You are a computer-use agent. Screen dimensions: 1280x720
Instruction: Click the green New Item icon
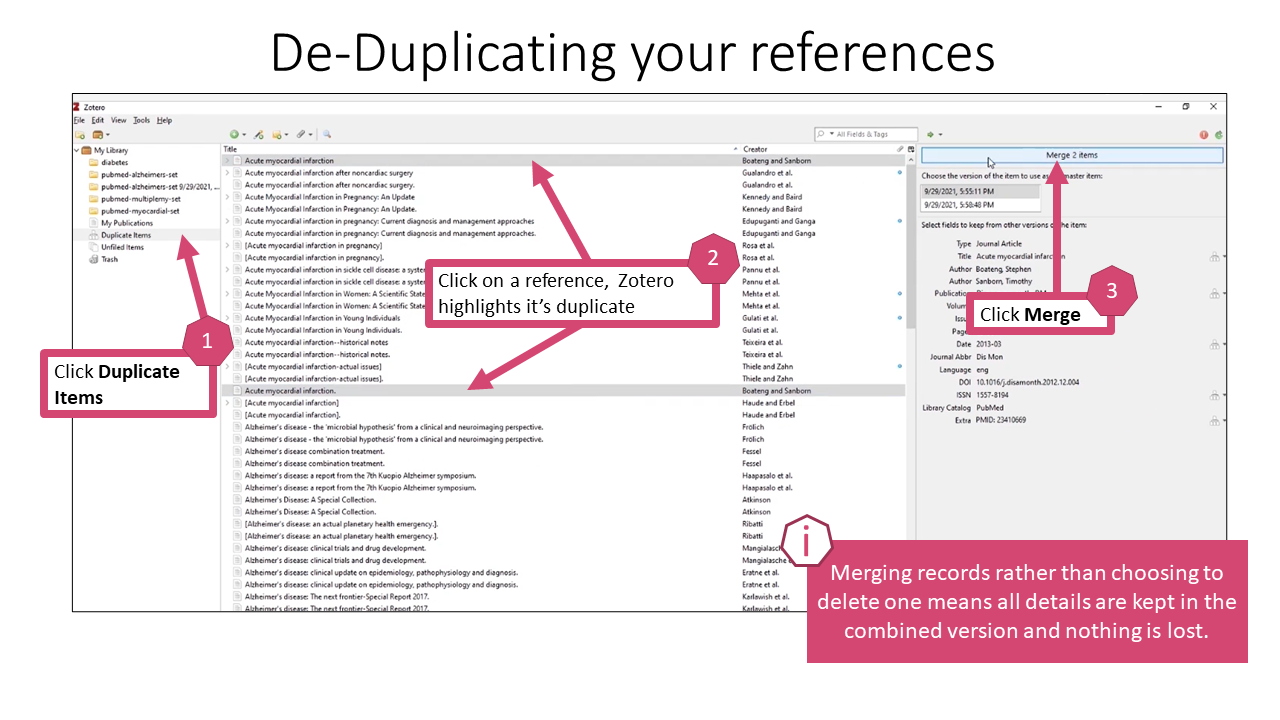[x=234, y=134]
